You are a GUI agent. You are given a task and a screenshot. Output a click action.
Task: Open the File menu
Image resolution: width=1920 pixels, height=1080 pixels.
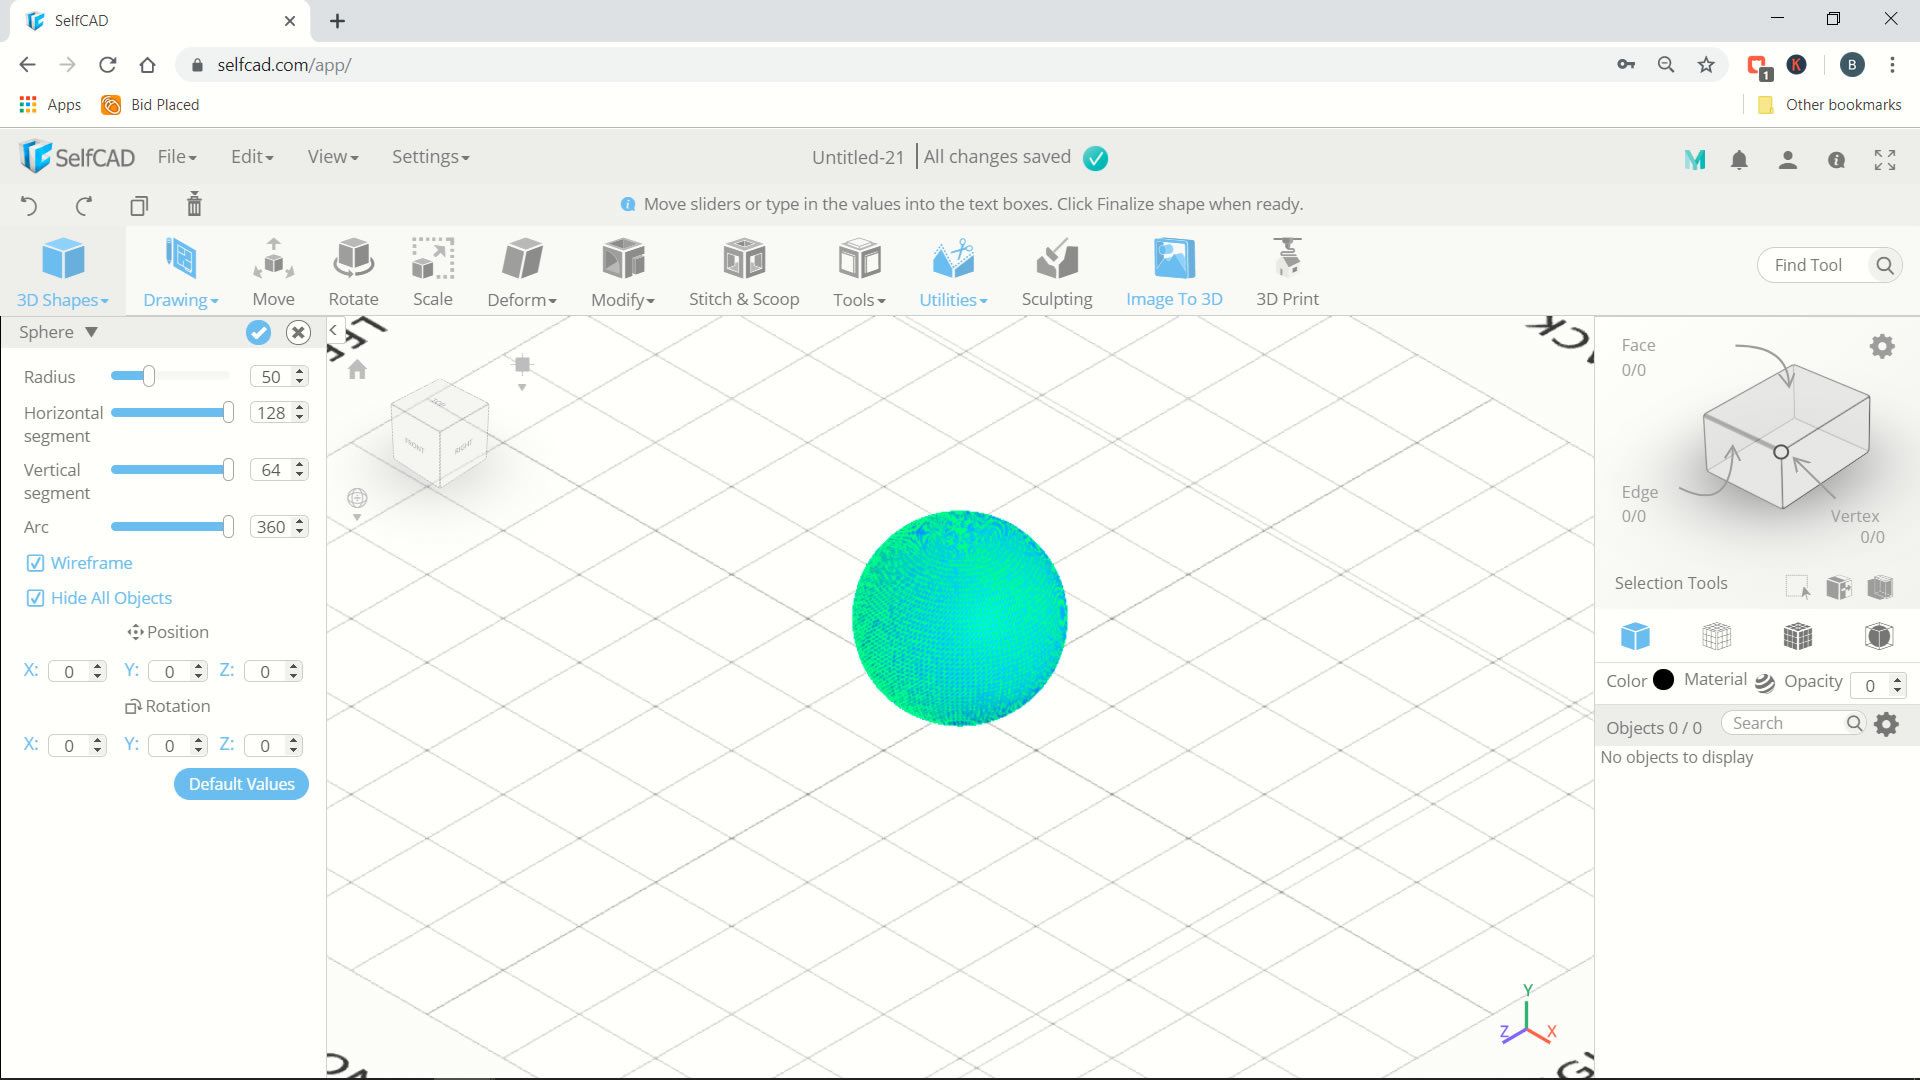click(x=176, y=157)
